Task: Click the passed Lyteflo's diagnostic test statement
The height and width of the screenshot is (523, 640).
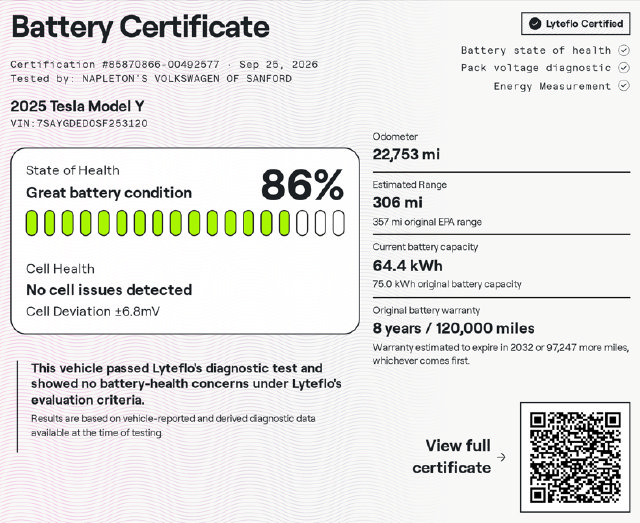Action: [187, 384]
